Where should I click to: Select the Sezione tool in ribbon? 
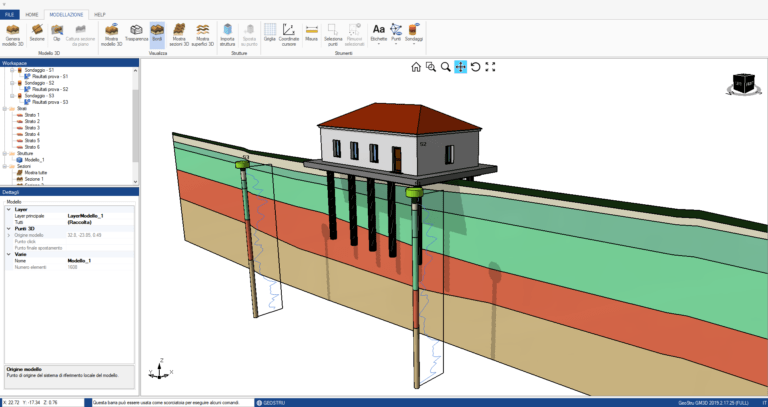37,30
